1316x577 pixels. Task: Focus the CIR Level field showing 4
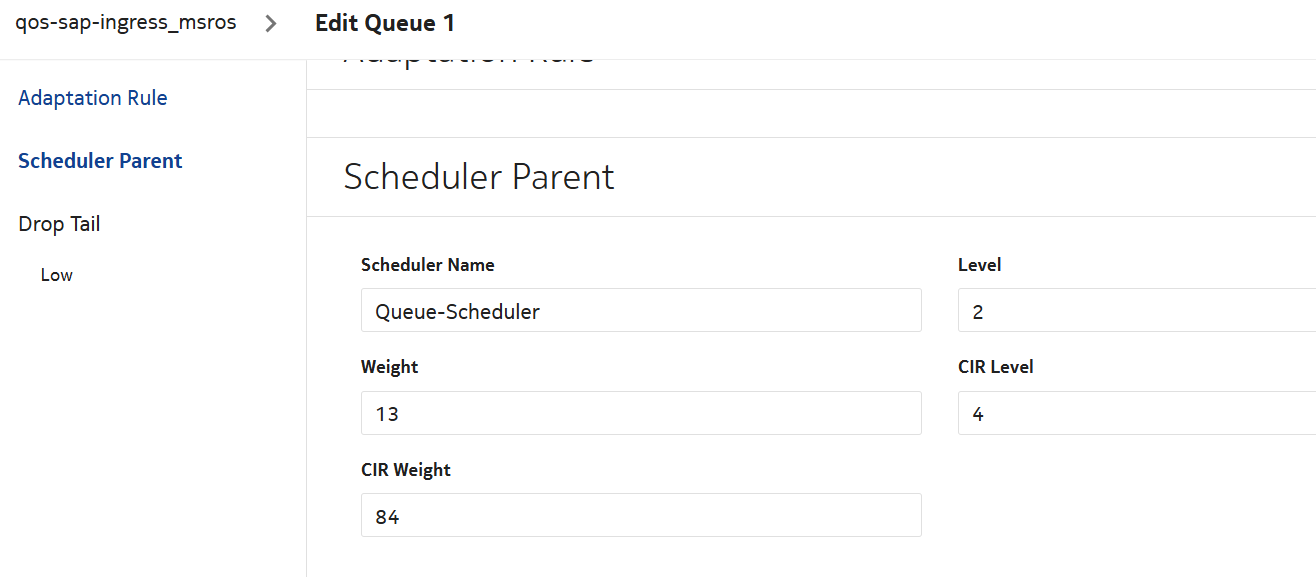(1136, 413)
